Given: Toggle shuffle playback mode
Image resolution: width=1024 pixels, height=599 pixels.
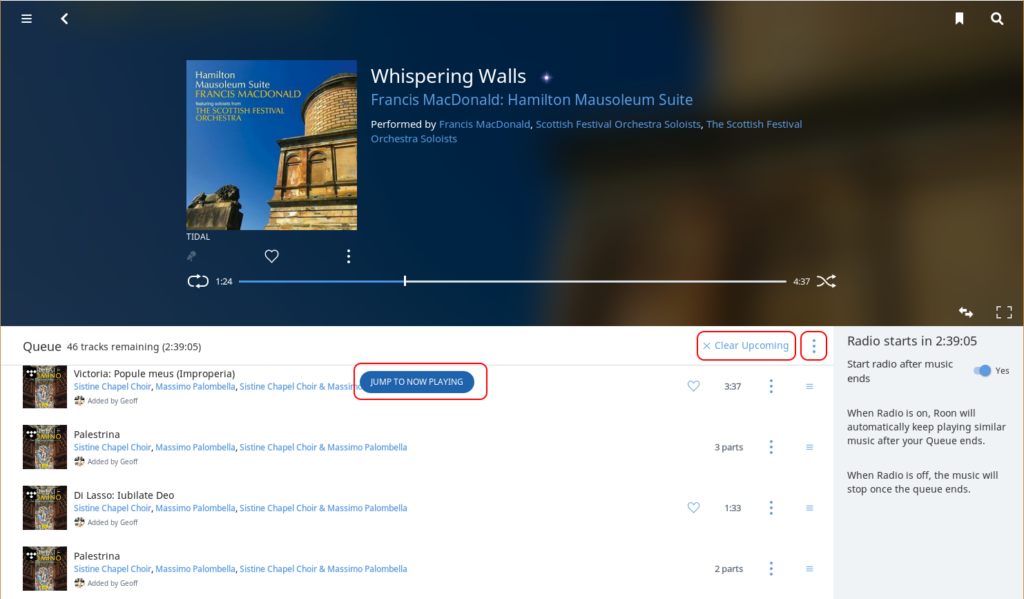Looking at the screenshot, I should (826, 282).
